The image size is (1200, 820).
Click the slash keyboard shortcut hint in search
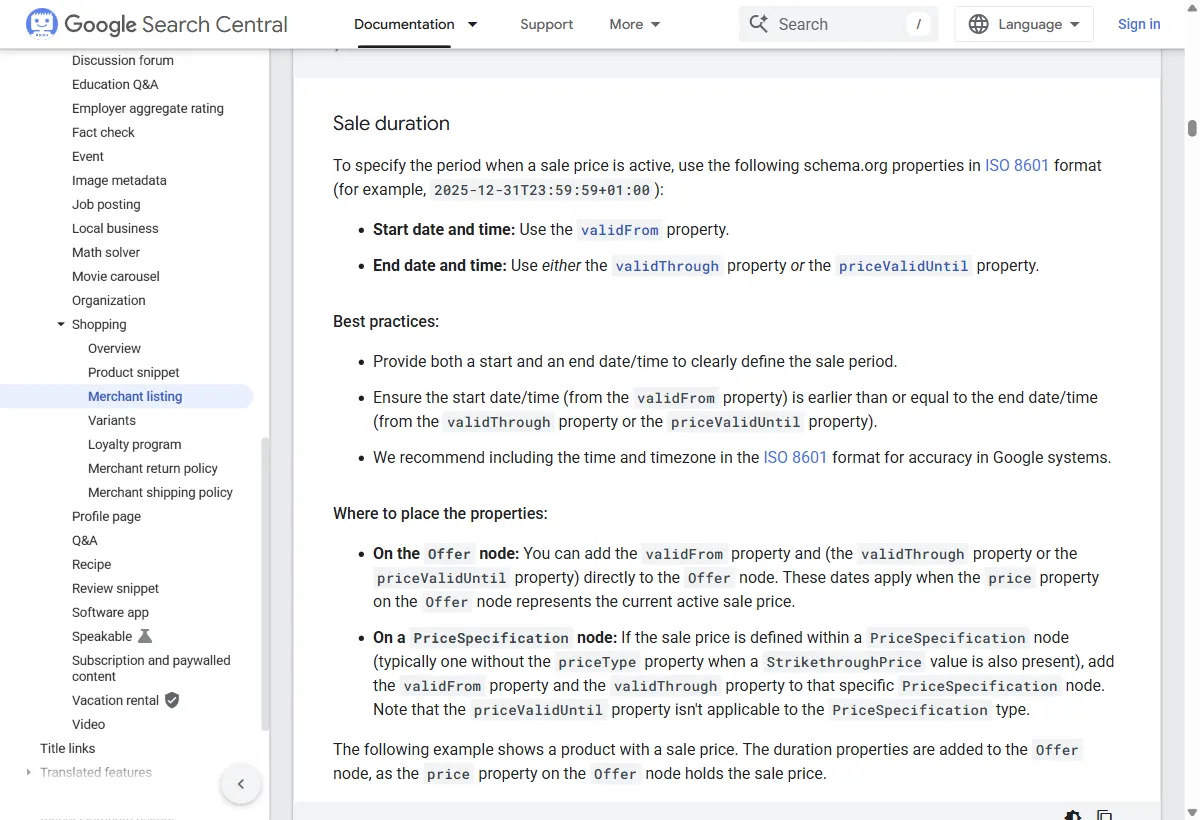tap(918, 24)
